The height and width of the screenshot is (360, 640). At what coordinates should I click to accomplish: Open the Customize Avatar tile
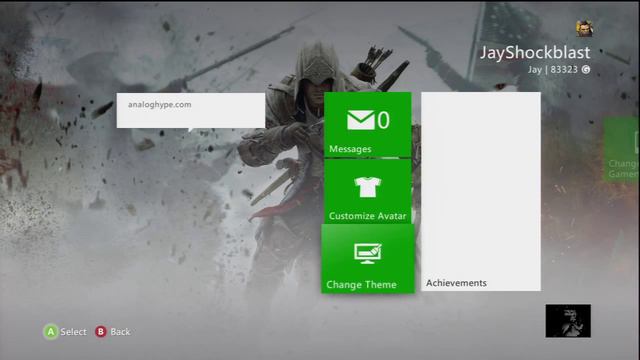pyautogui.click(x=367, y=191)
